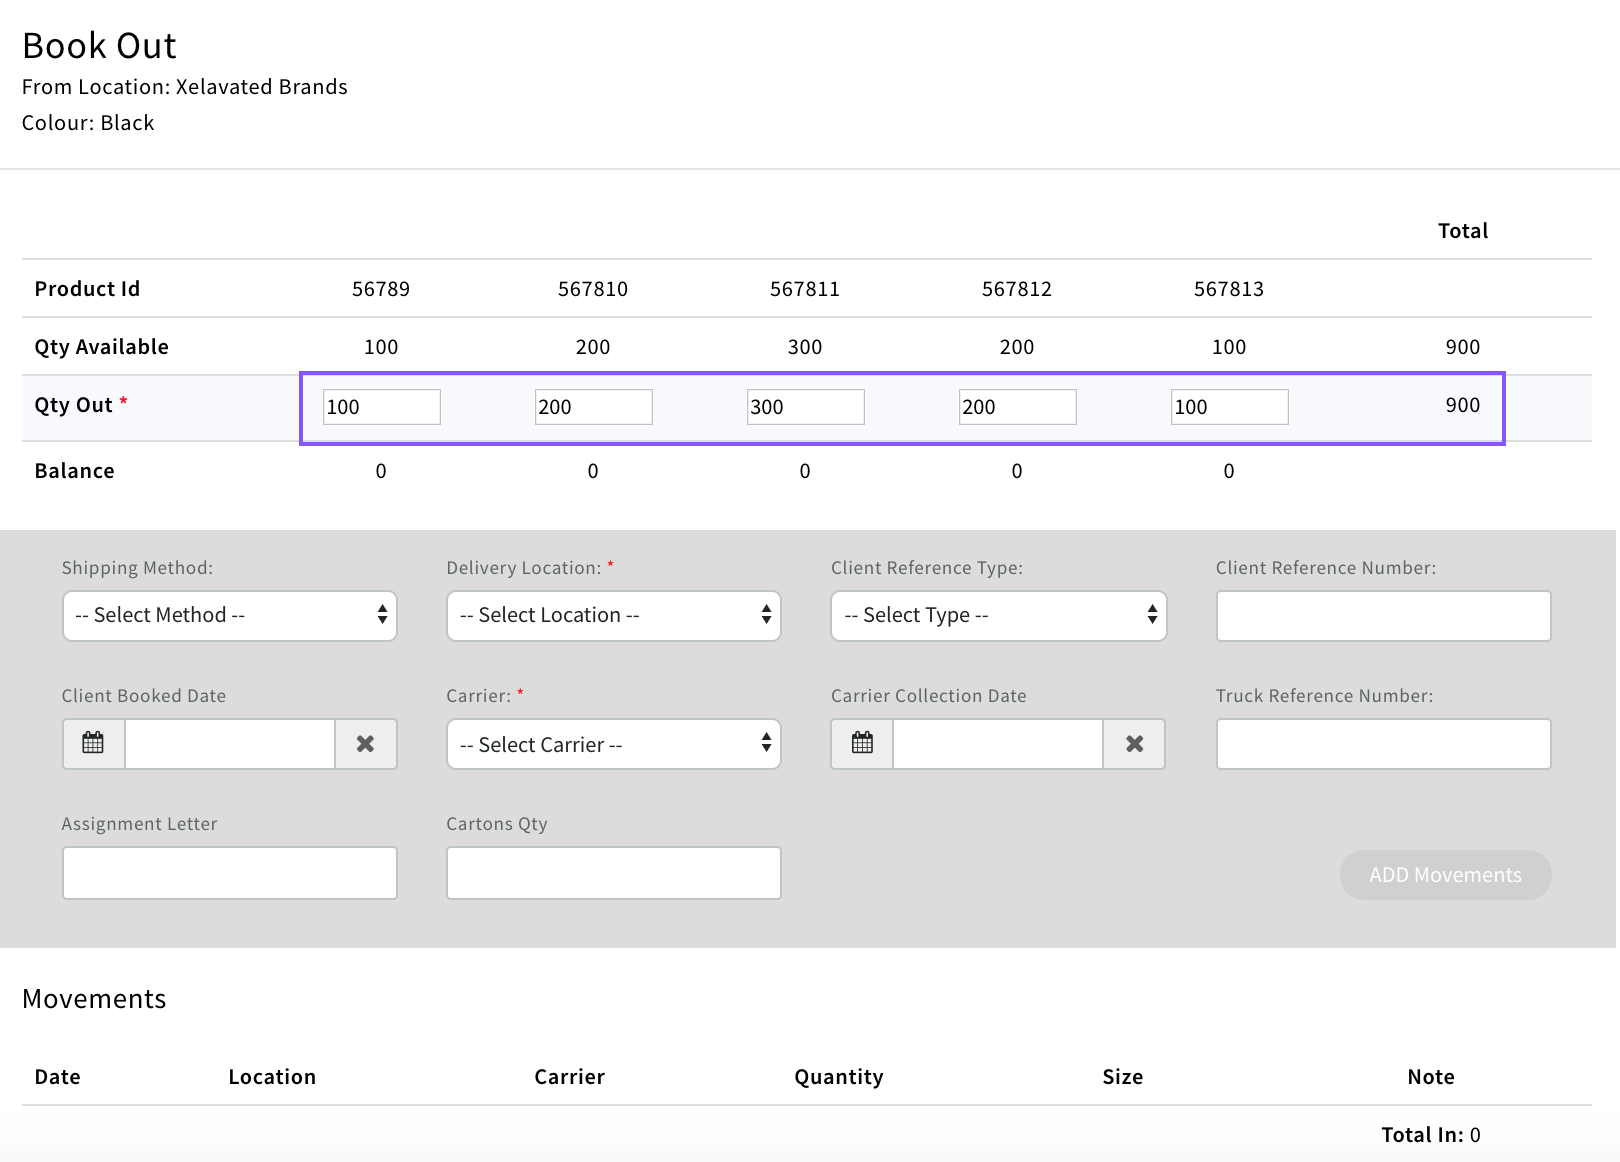Clear the Client Booked Date with X

click(x=366, y=744)
